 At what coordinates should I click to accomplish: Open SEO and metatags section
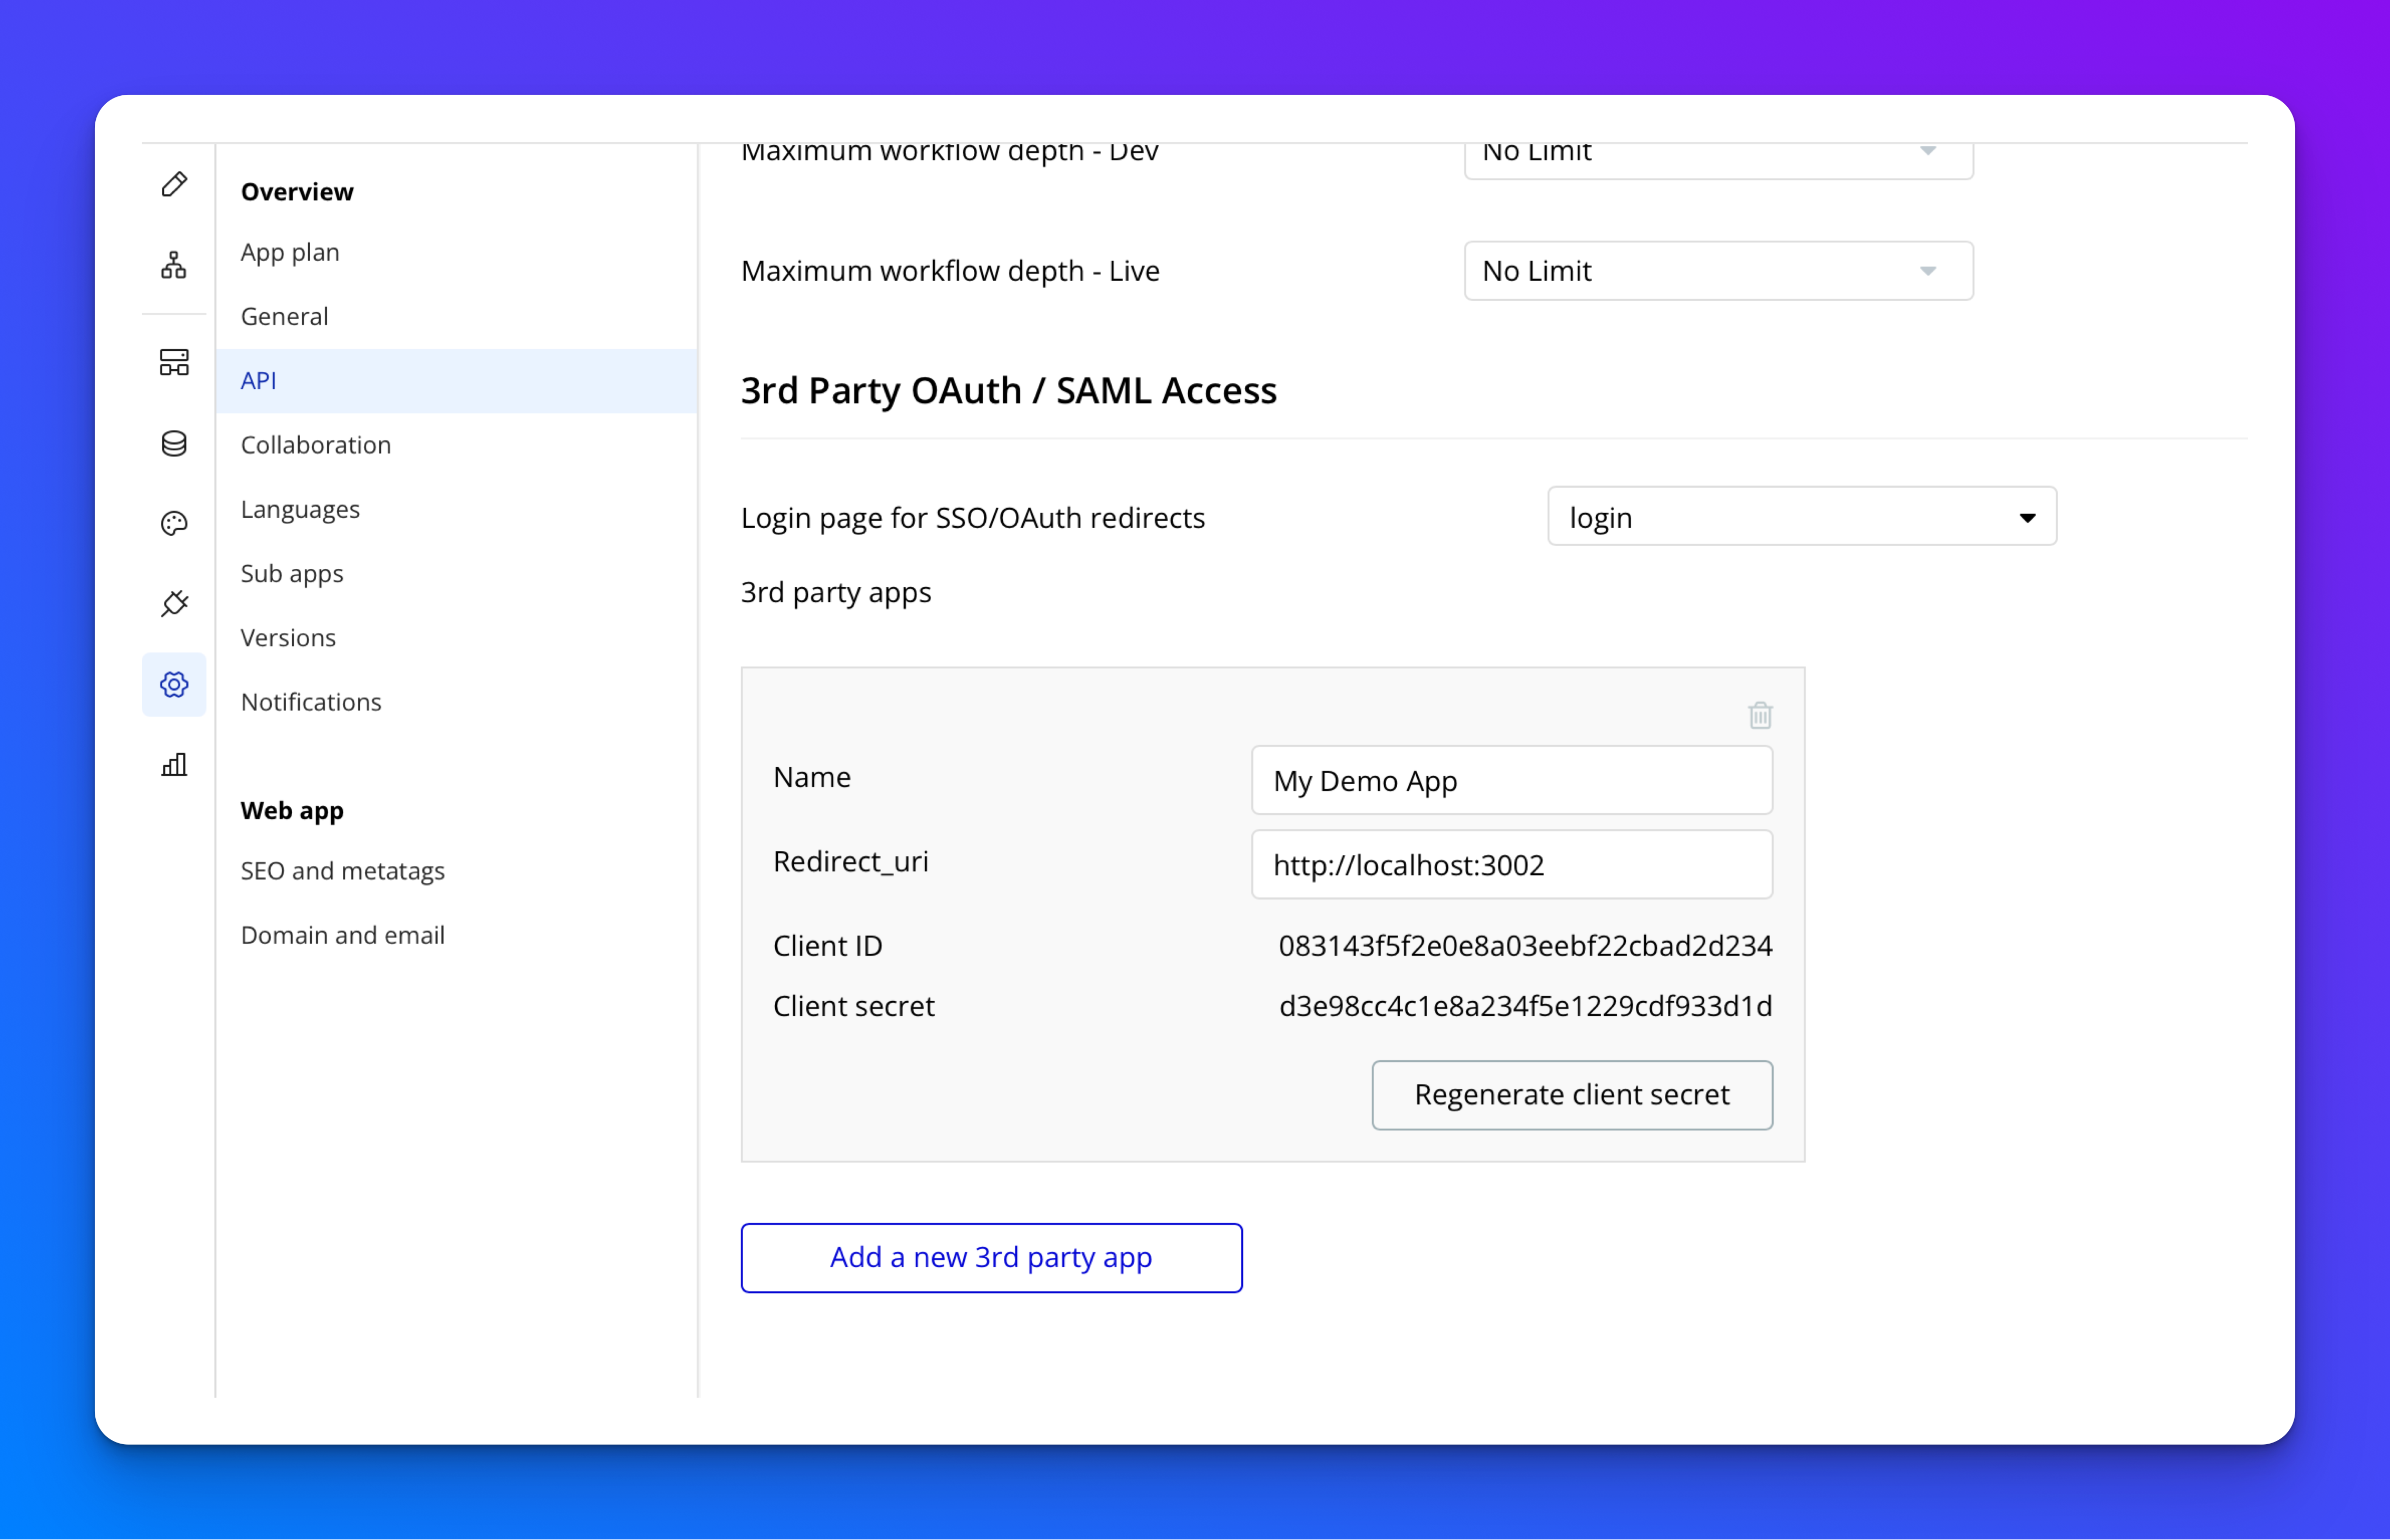coord(342,871)
